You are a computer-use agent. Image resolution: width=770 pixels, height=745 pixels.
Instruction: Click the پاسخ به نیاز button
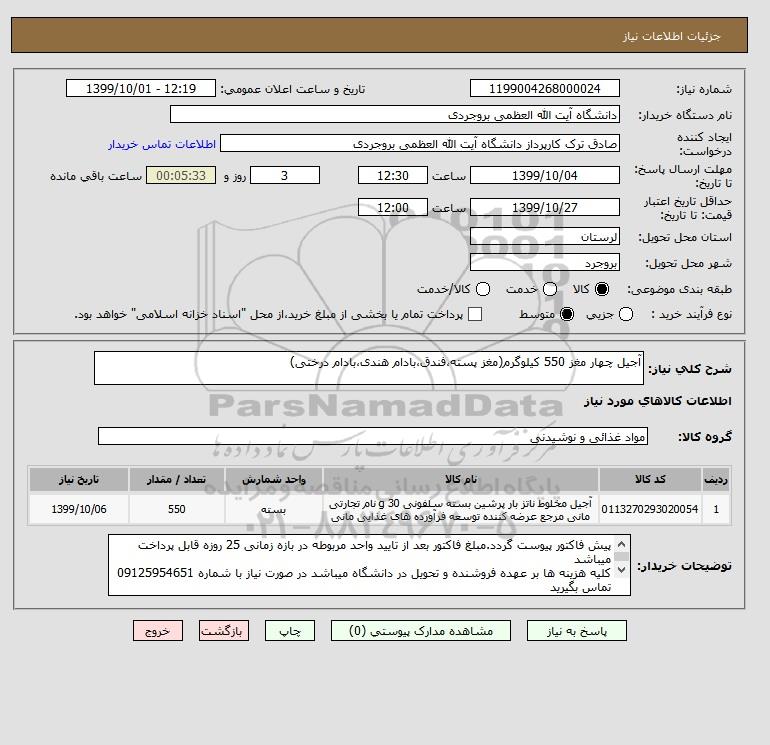pyautogui.click(x=577, y=631)
